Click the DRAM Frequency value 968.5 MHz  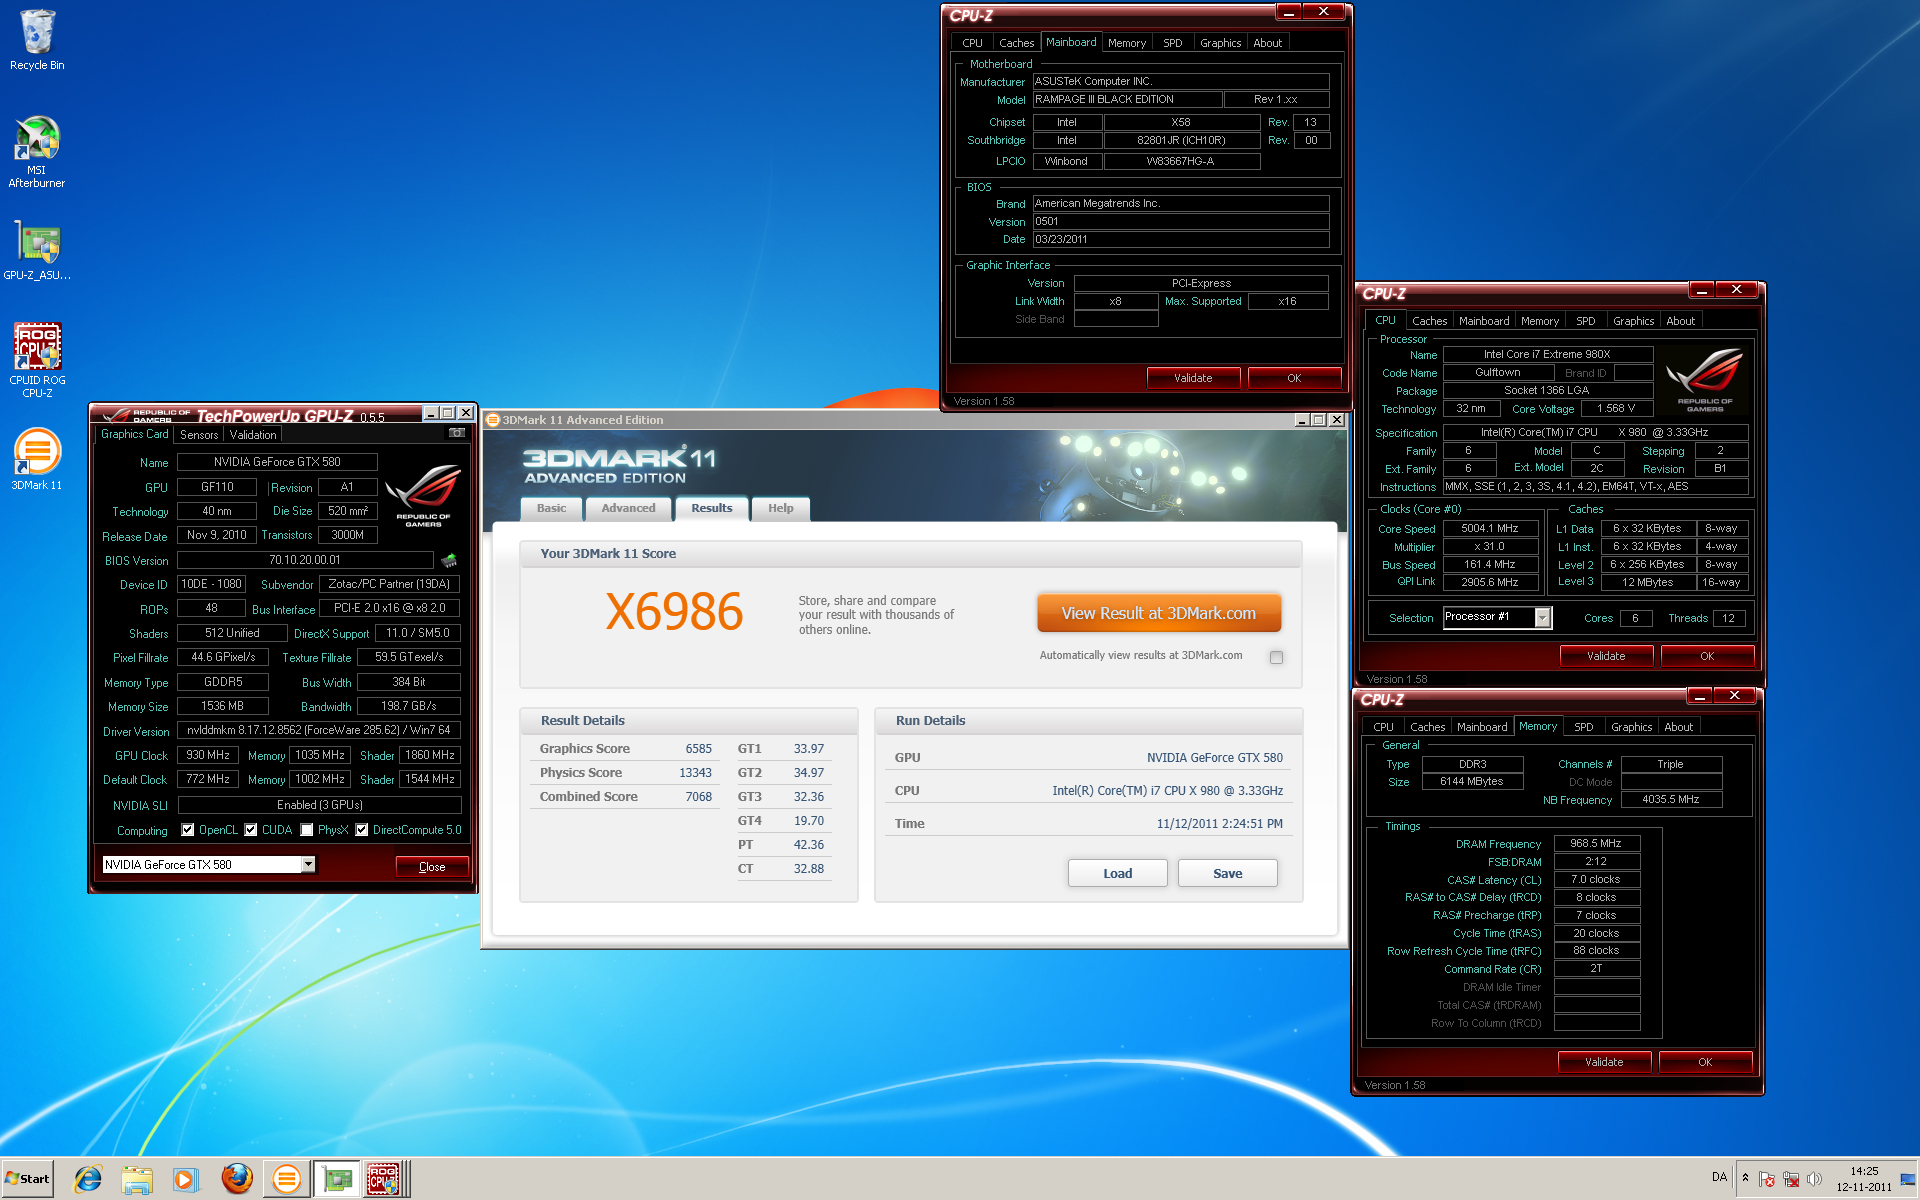click(x=1596, y=844)
